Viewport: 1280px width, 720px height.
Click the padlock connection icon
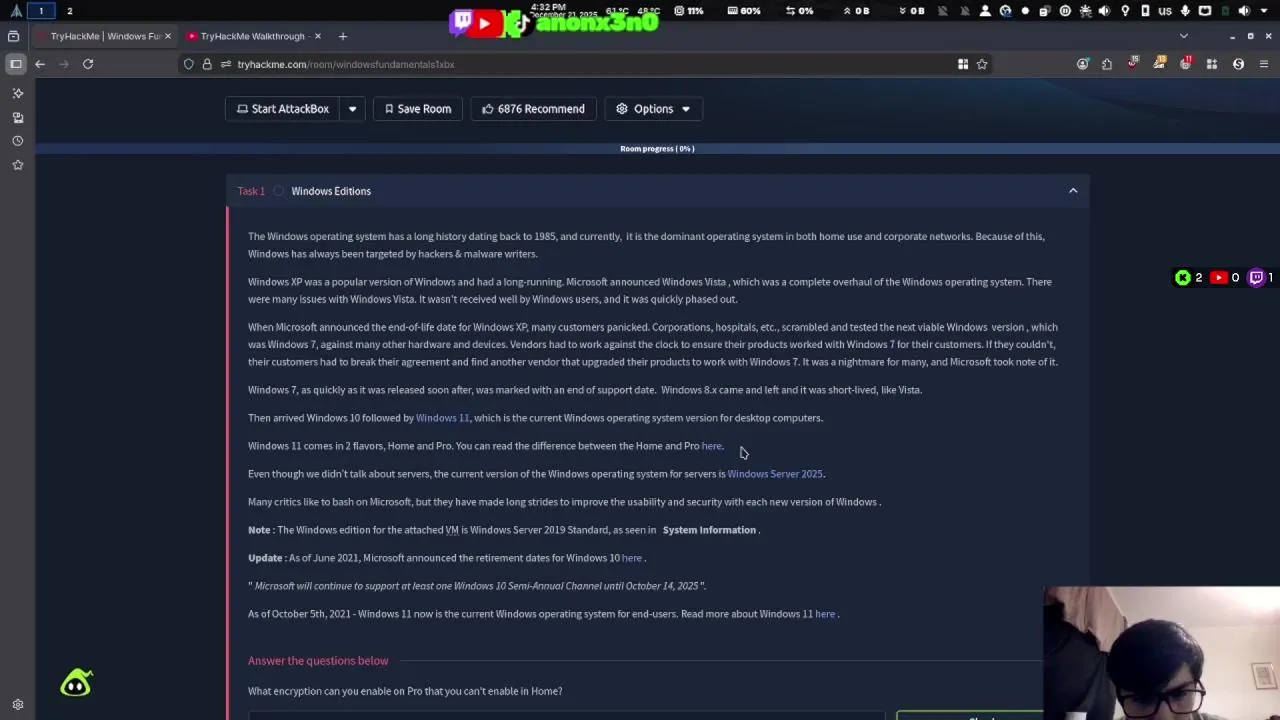[x=207, y=64]
